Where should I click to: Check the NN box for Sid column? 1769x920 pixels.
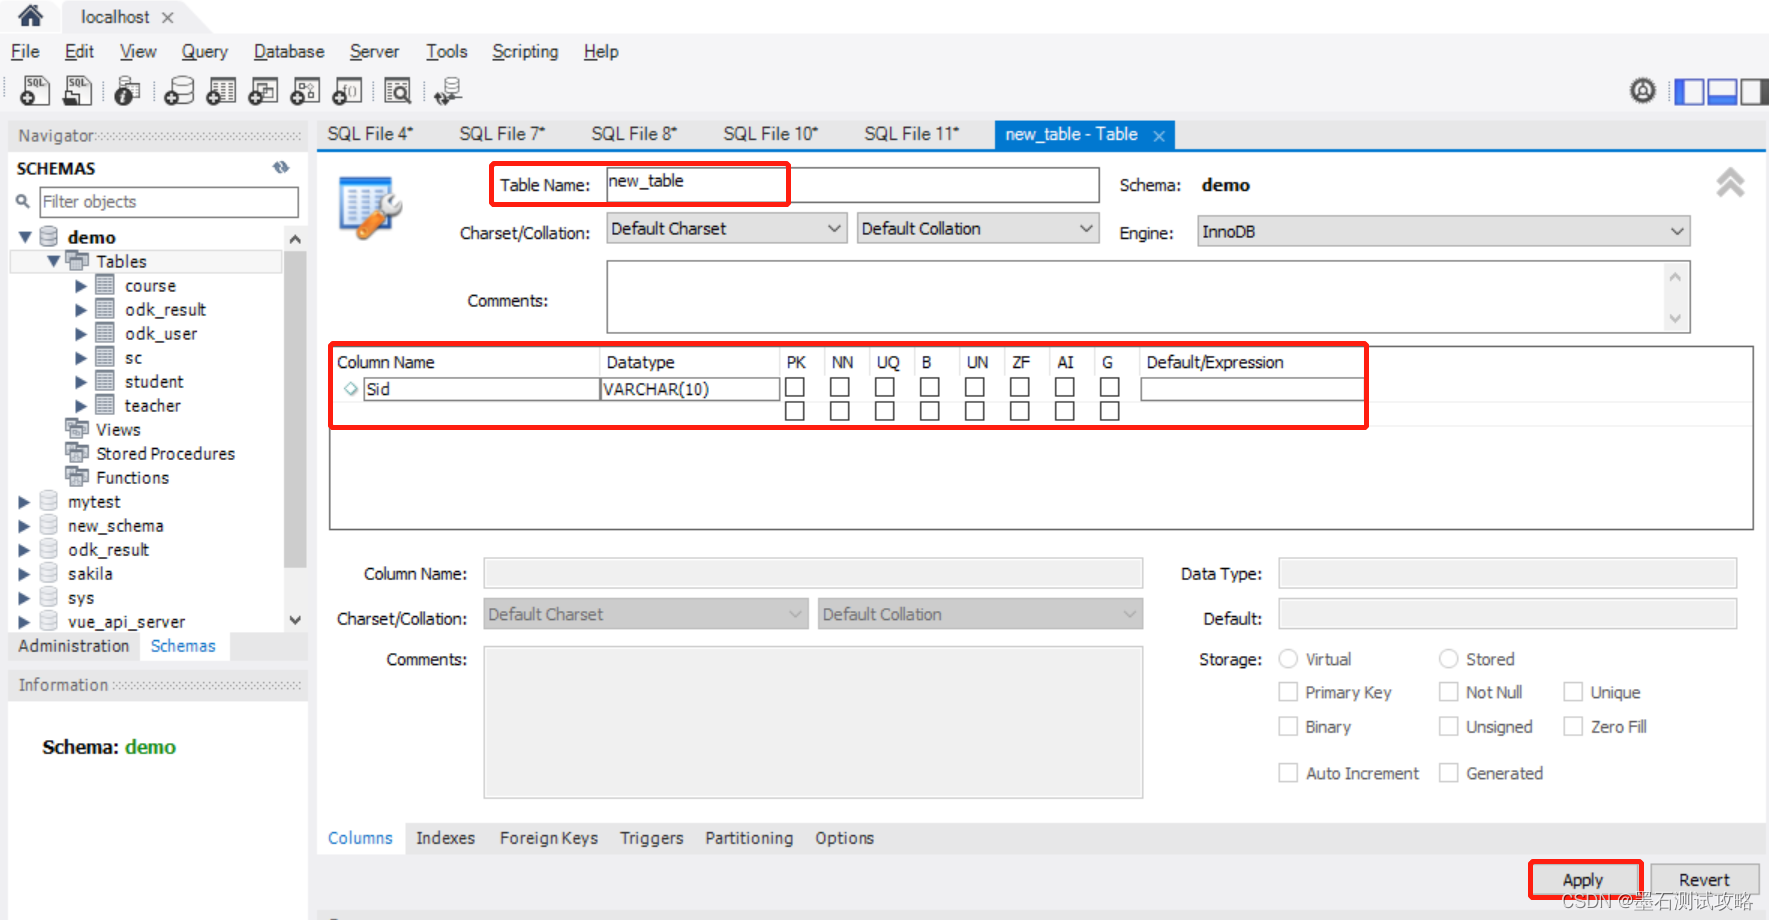pos(840,387)
